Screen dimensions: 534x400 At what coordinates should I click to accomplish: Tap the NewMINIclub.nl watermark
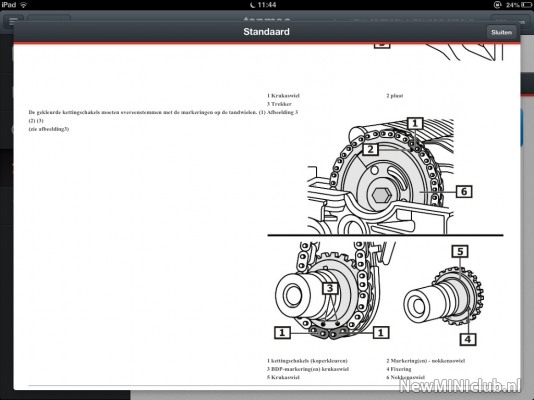[x=460, y=386]
